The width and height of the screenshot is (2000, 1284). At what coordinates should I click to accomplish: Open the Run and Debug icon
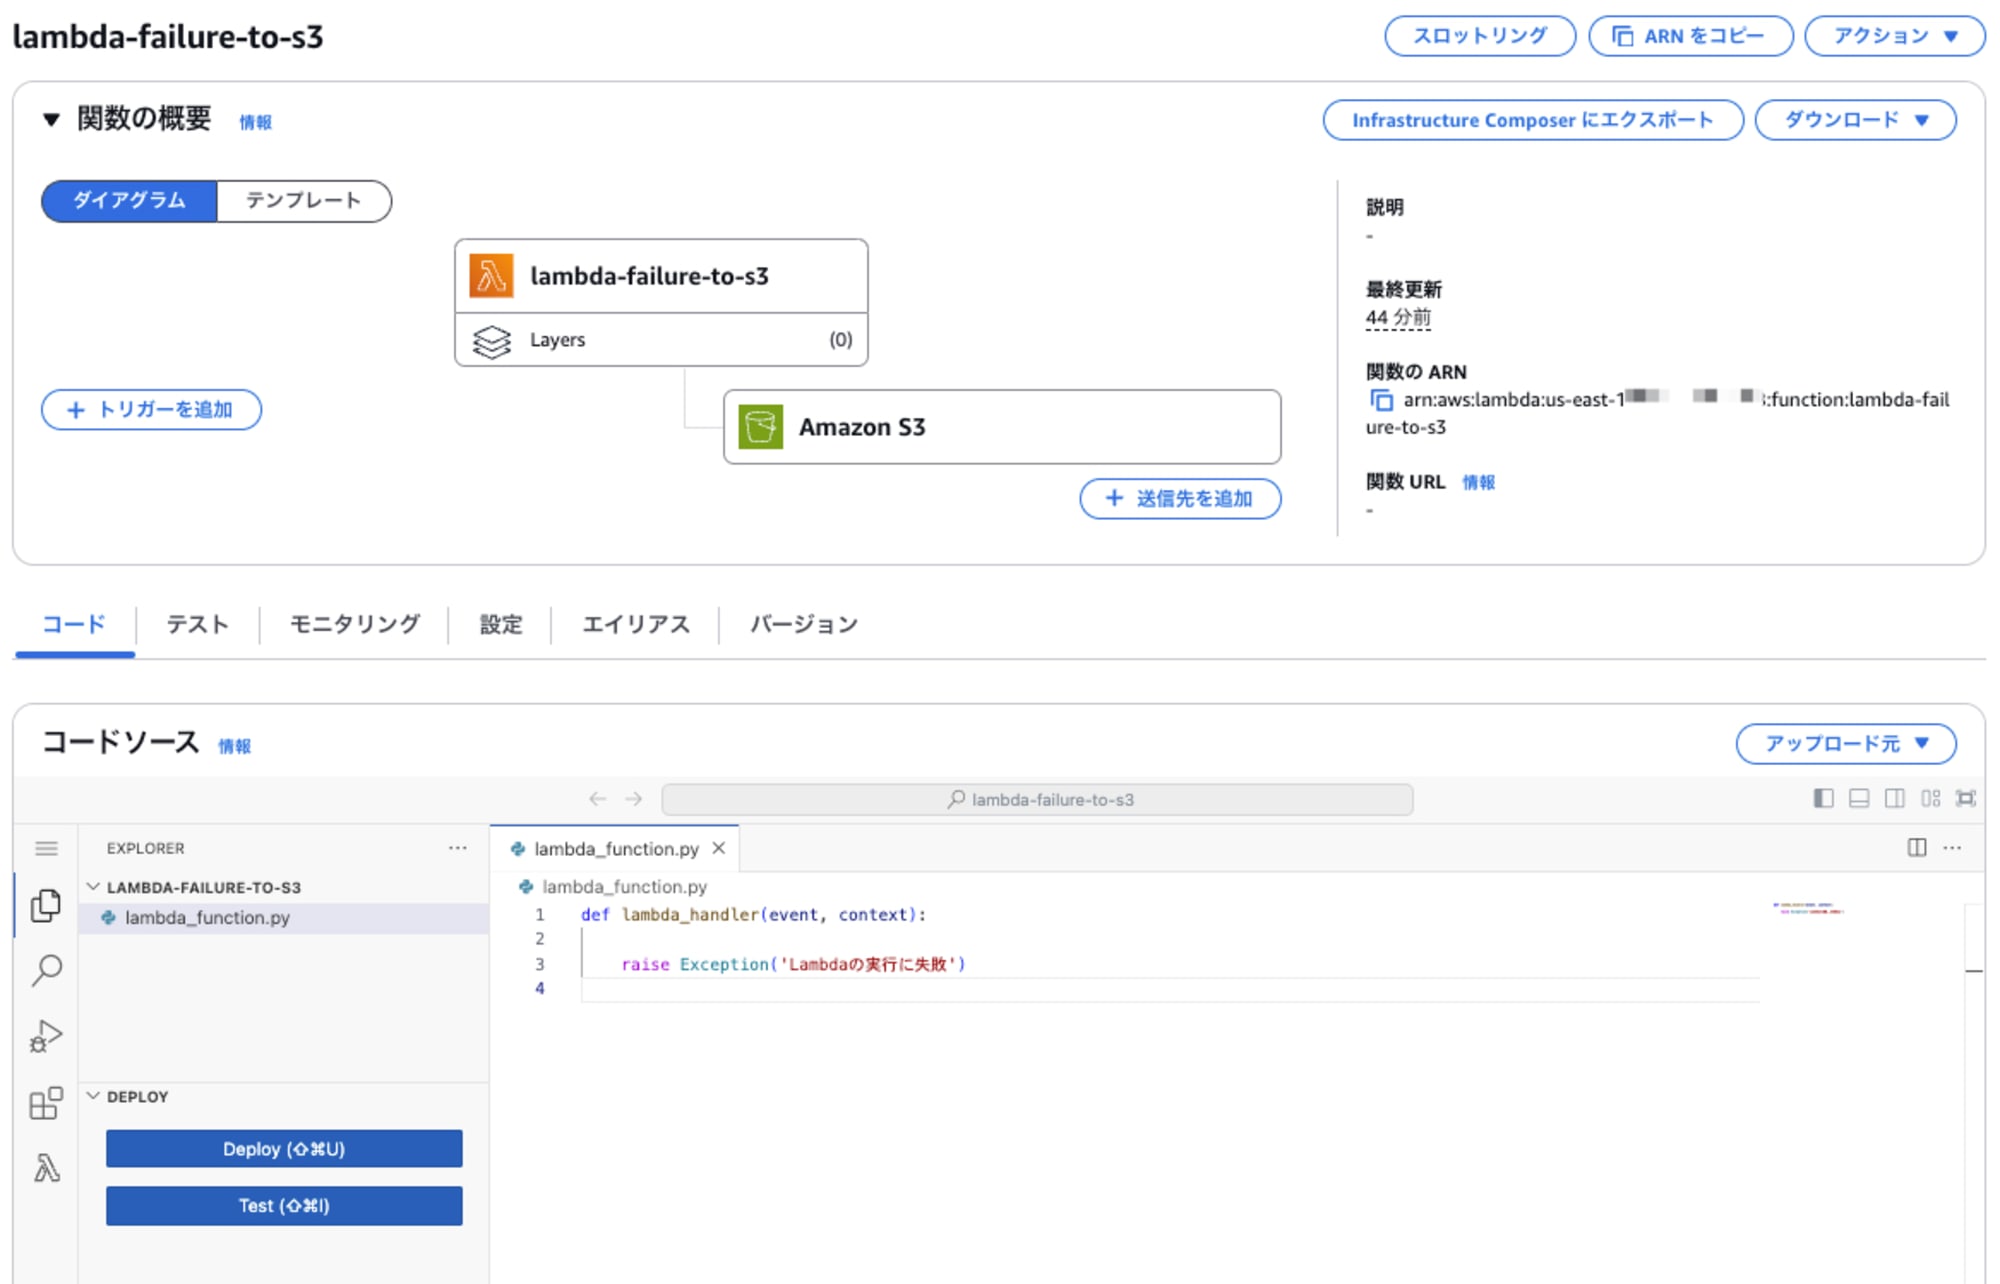pos(46,1036)
